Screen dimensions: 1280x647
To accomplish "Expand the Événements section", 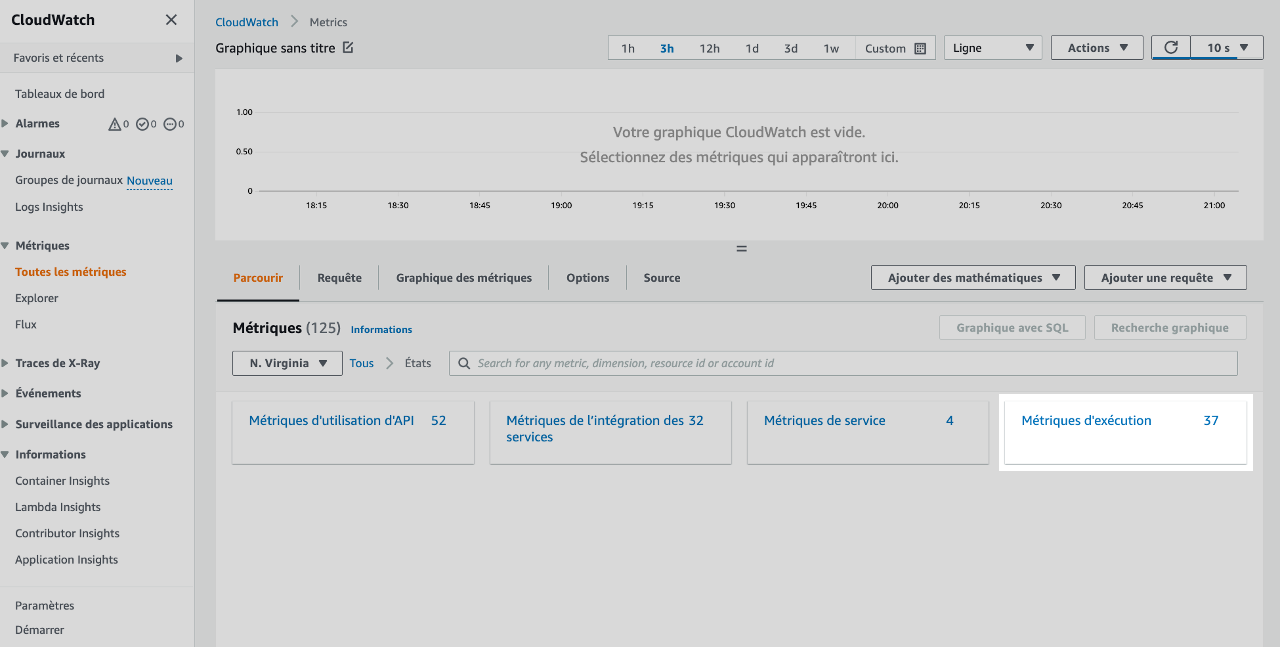I will click(x=6, y=394).
